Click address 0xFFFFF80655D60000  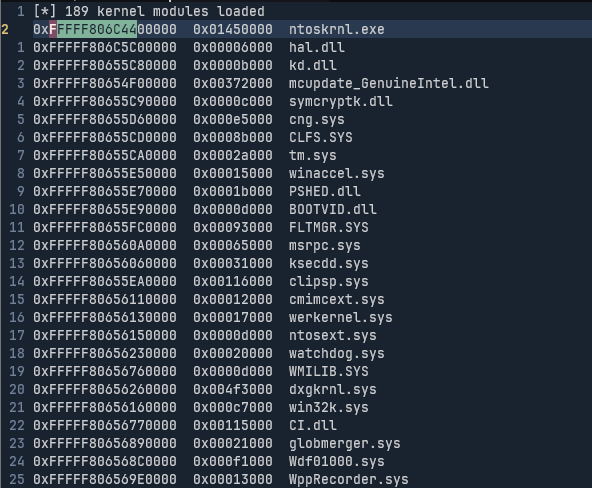click(x=105, y=119)
